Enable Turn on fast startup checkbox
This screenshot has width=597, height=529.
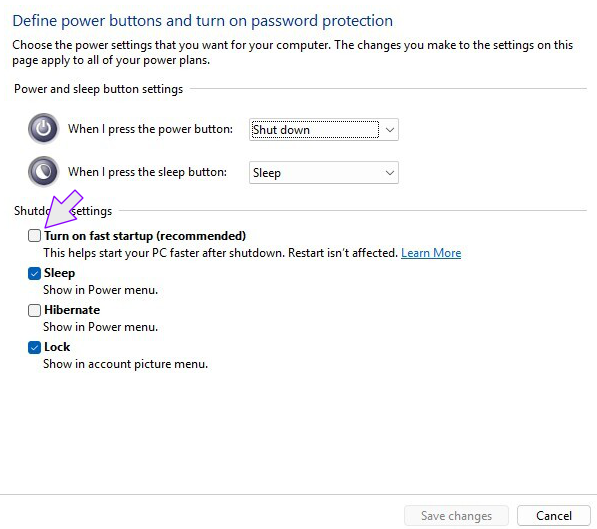pos(34,236)
